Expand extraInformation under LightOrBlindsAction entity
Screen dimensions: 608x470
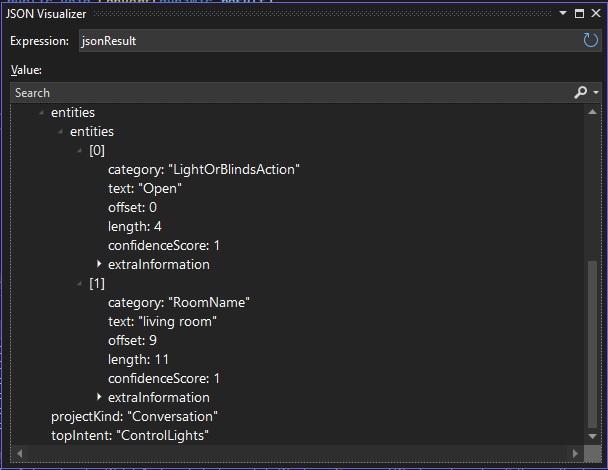pos(99,265)
